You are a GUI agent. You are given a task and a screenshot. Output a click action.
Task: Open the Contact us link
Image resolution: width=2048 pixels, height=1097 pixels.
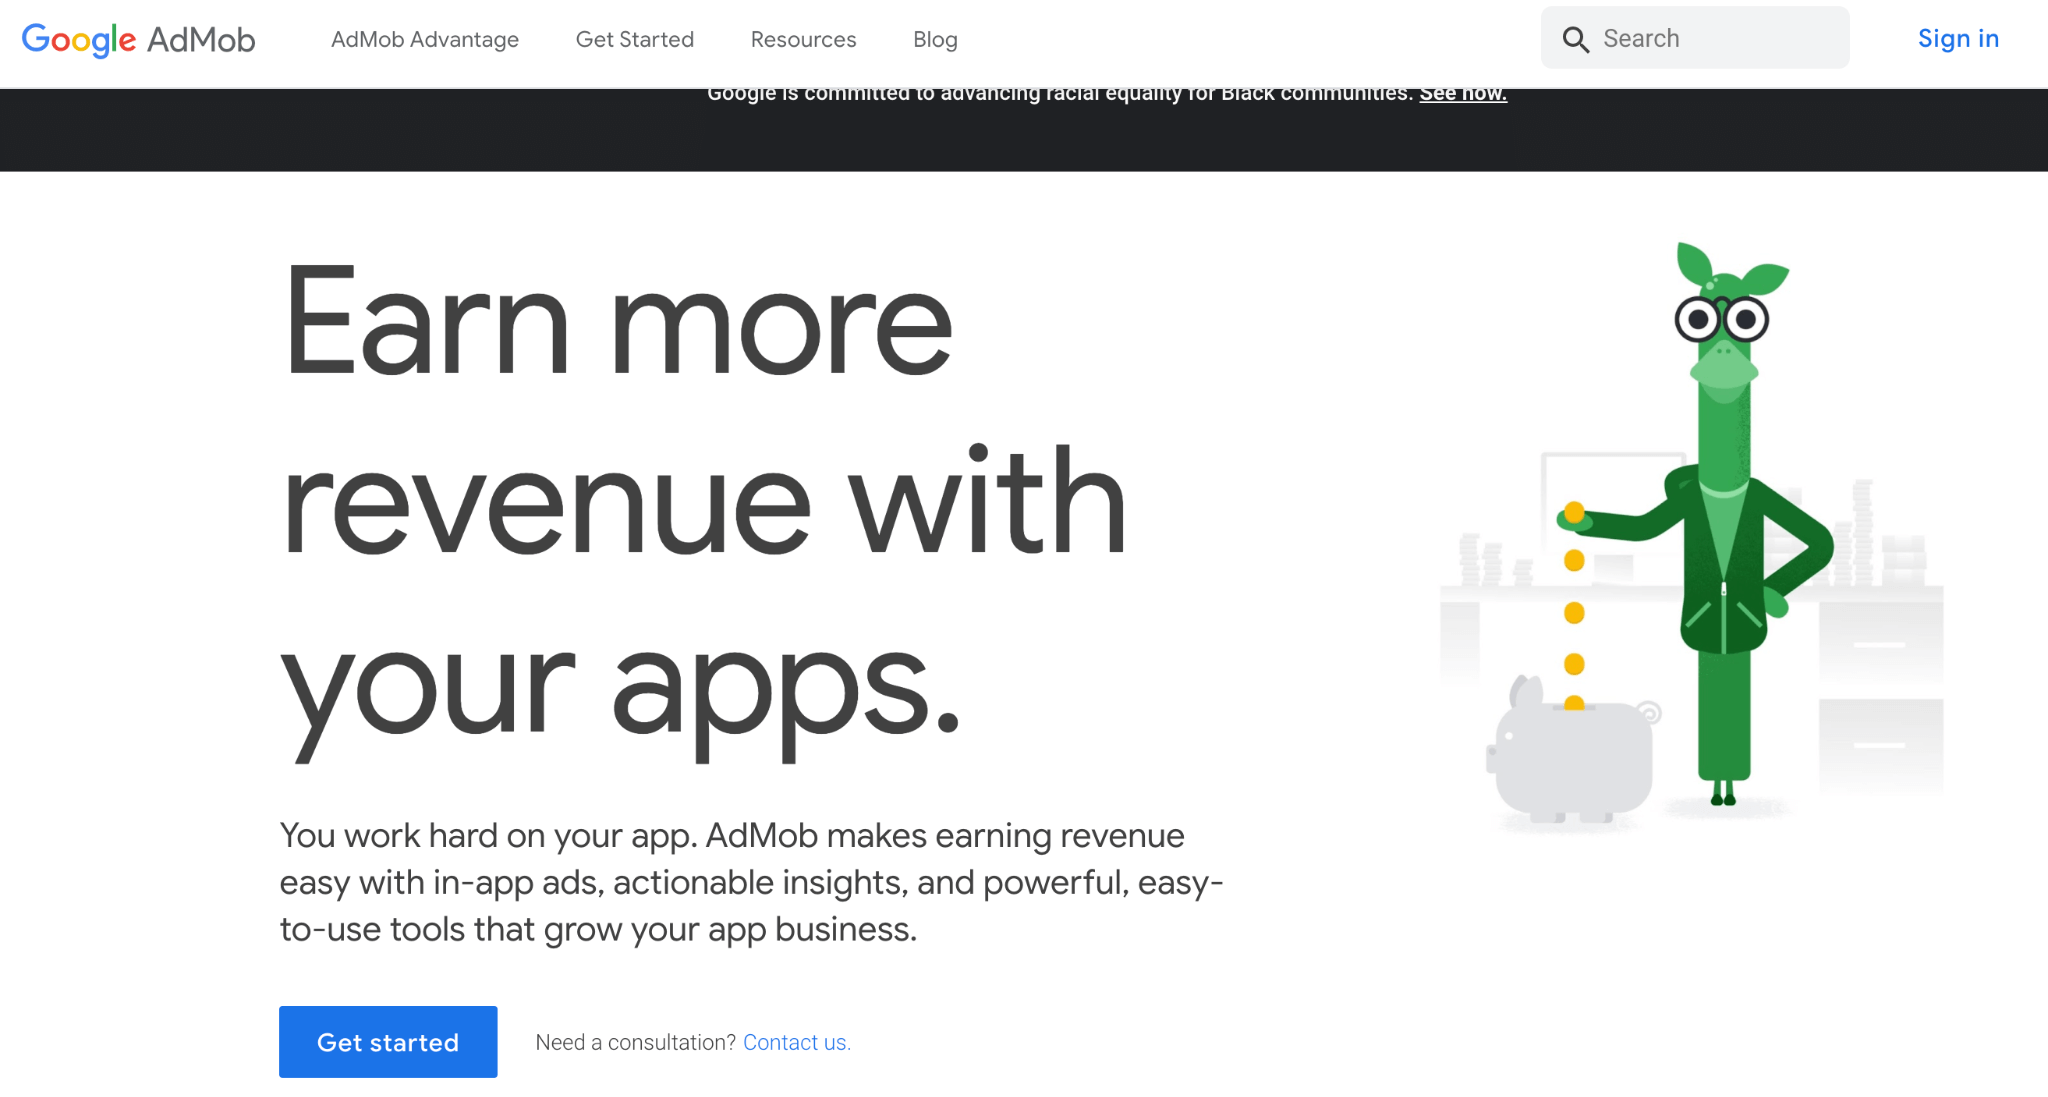point(796,1042)
